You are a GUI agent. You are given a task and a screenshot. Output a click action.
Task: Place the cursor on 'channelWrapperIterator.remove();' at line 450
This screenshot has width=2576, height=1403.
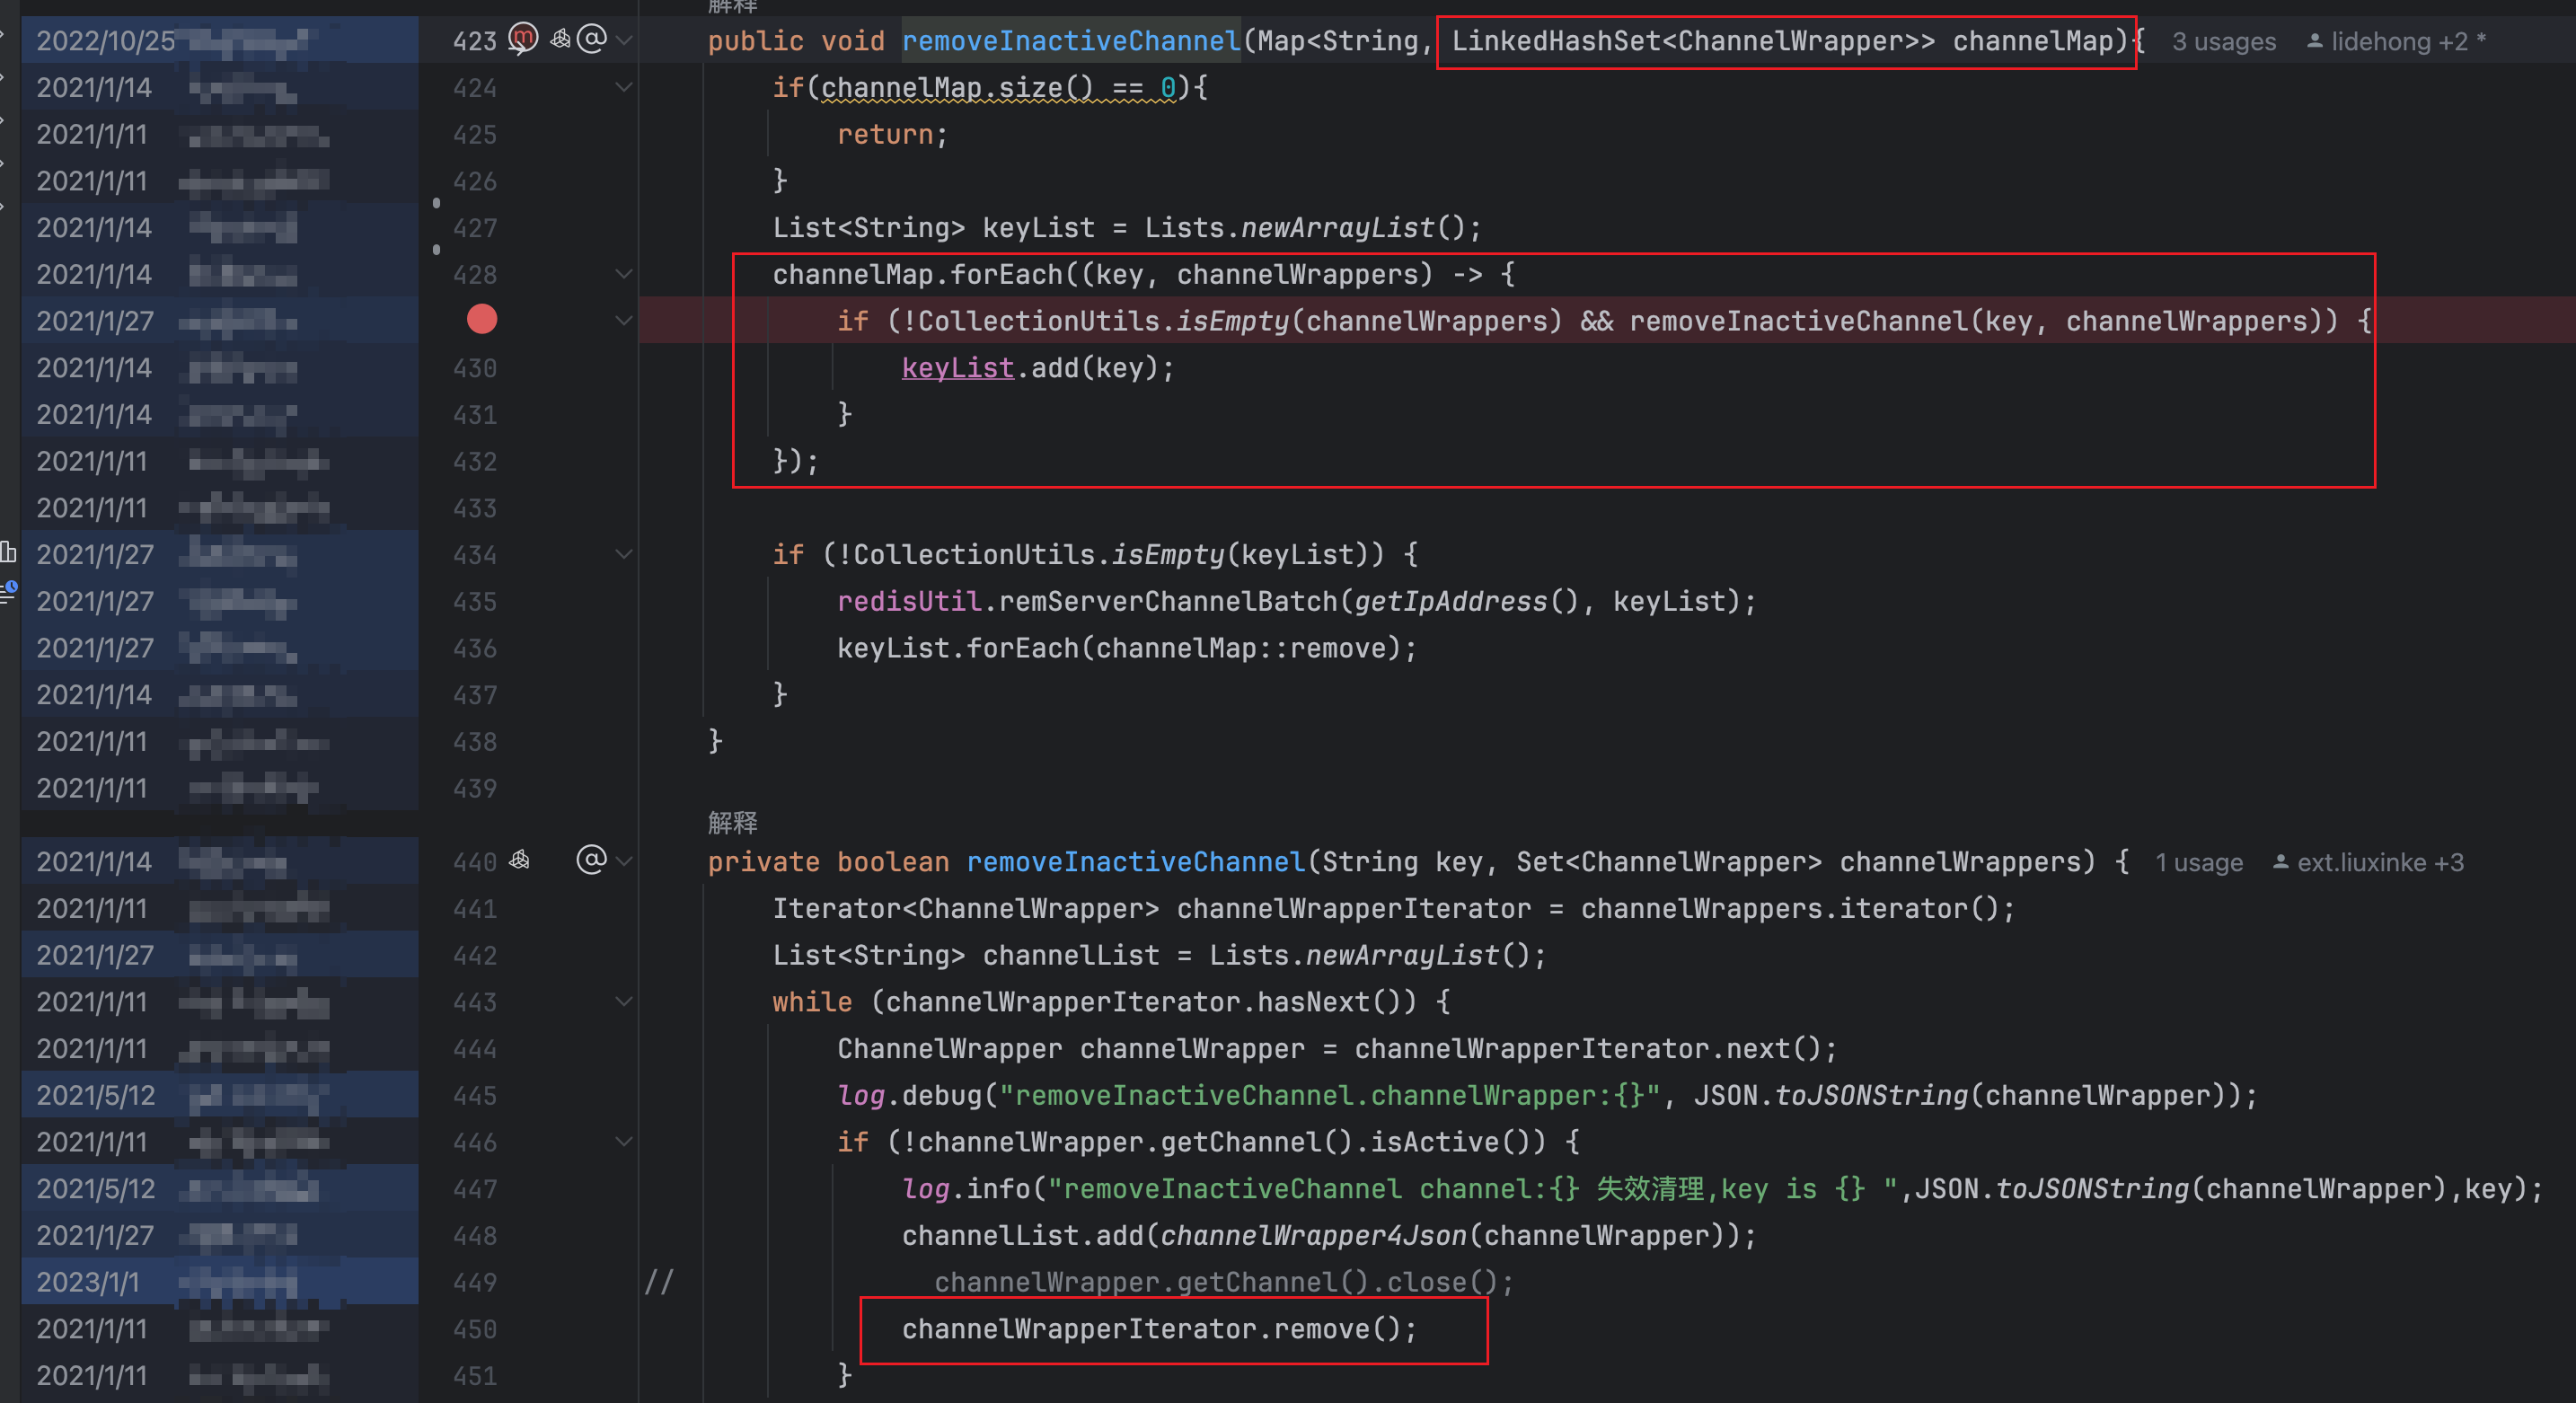click(1158, 1329)
